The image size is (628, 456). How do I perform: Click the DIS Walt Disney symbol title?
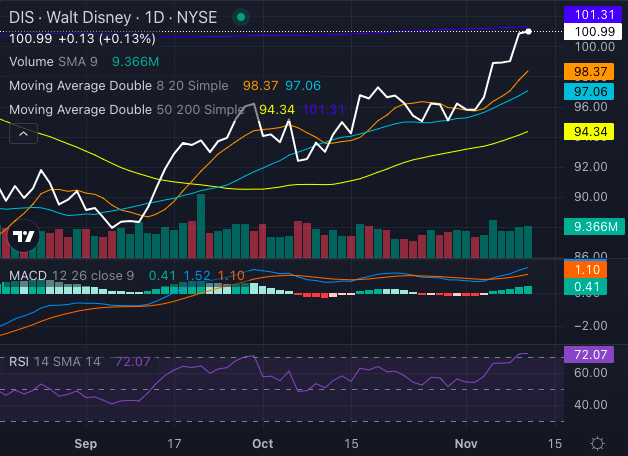(x=68, y=18)
